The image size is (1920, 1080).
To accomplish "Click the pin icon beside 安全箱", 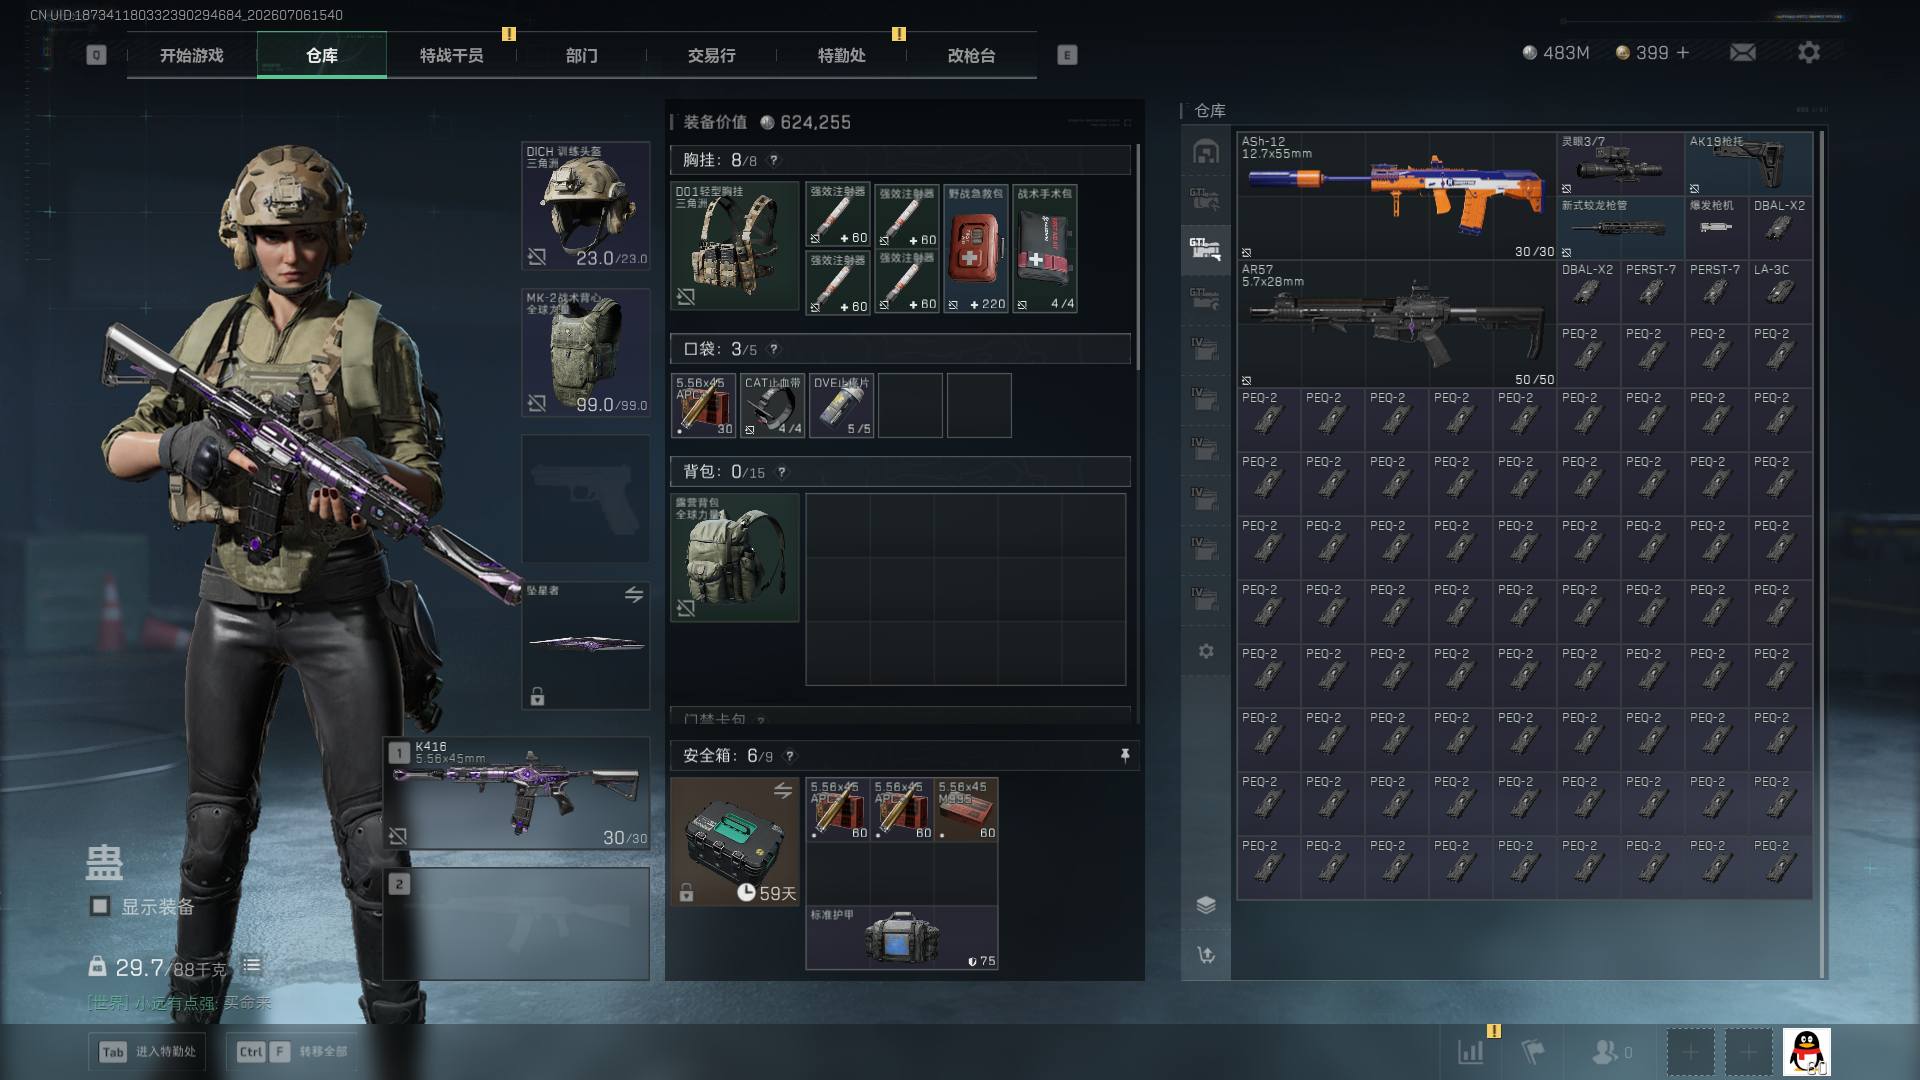I will click(1125, 755).
